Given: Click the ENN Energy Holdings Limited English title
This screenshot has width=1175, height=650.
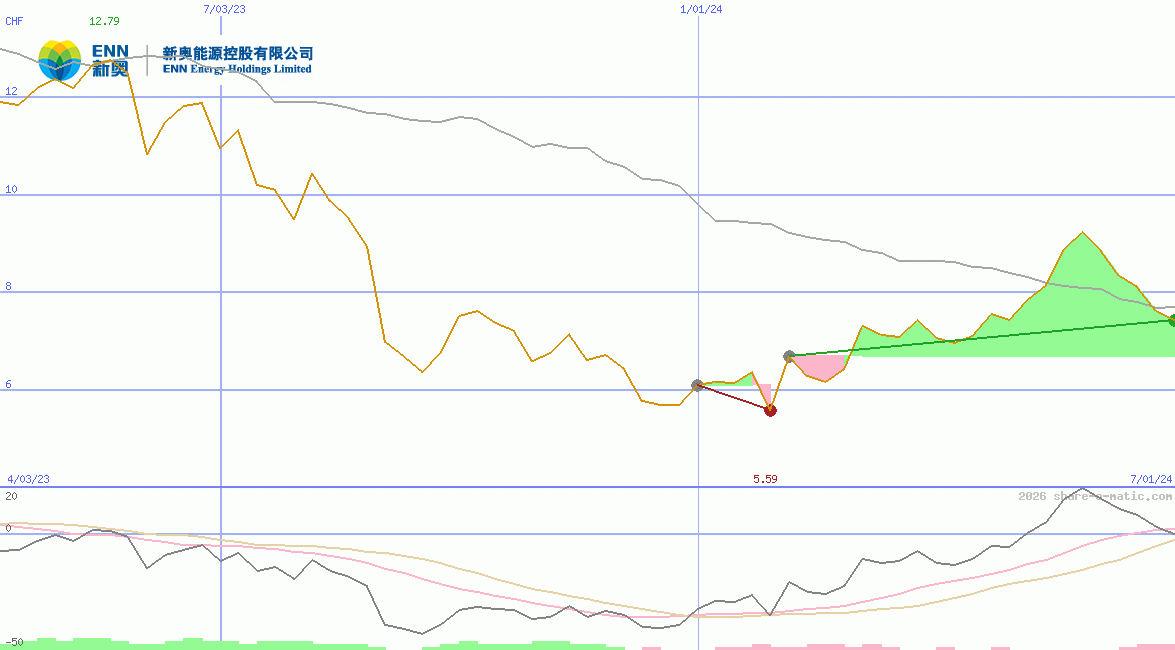Looking at the screenshot, I should click(x=237, y=69).
